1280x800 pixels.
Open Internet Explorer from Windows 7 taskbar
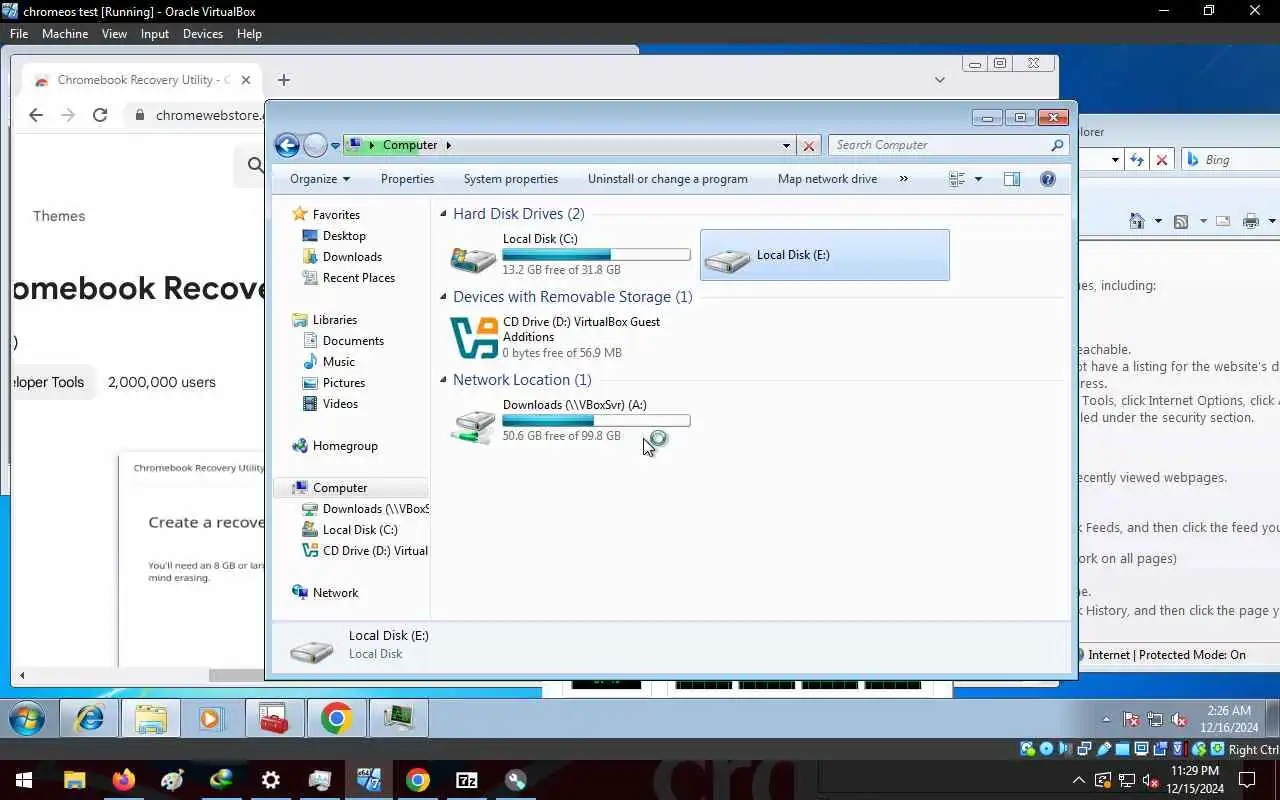(x=89, y=719)
